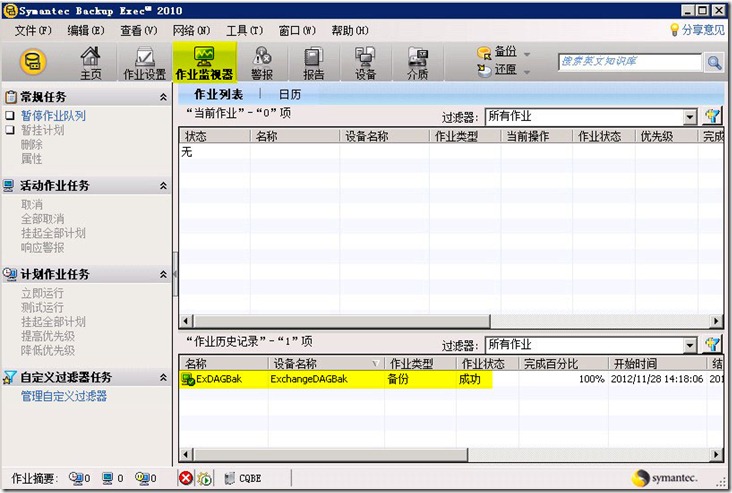The width and height of the screenshot is (732, 493).
Task: Open 作业设置 job setup toolbar icon
Action: (x=145, y=63)
